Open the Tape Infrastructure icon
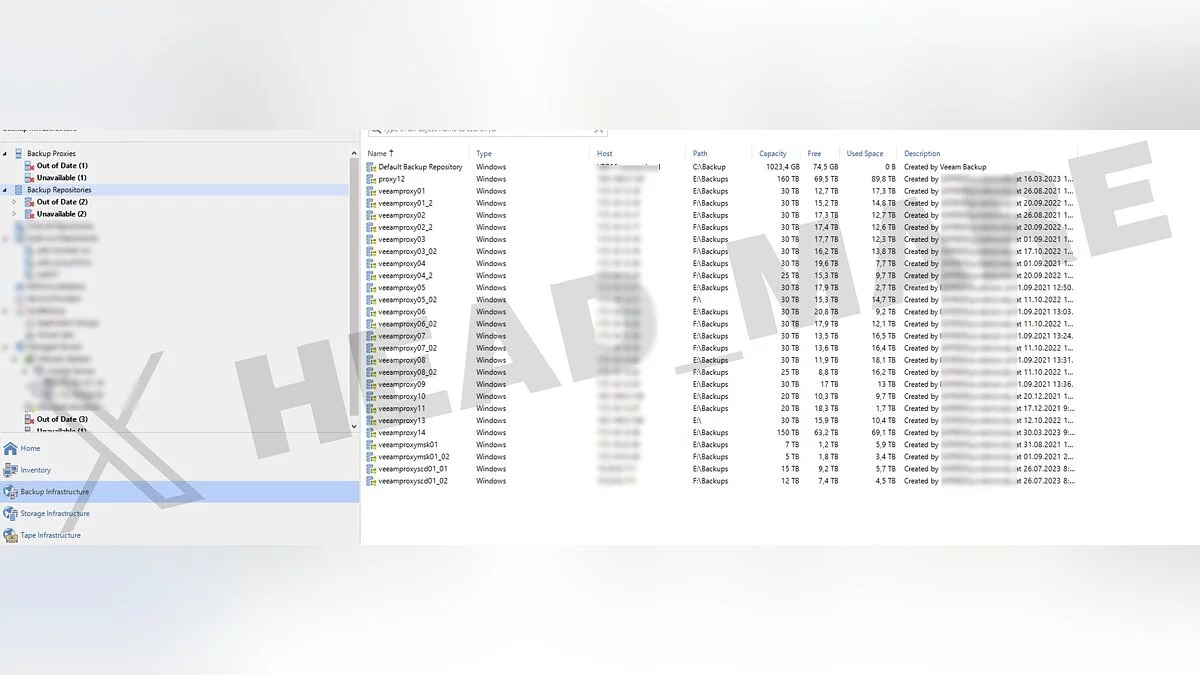This screenshot has width=1200, height=675. pyautogui.click(x=10, y=535)
